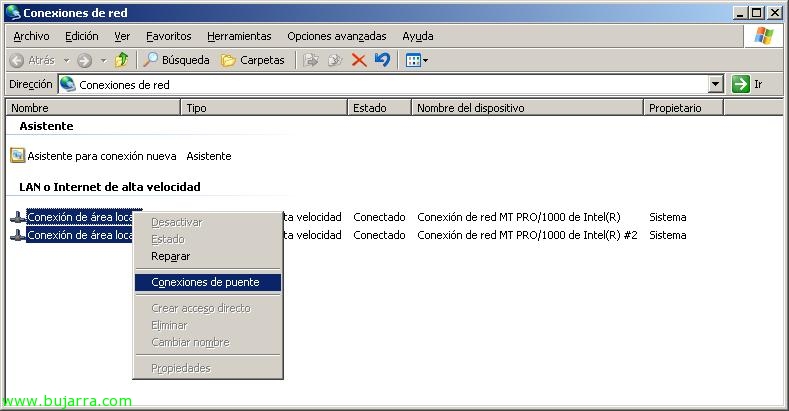789x411 pixels.
Task: Click the Copy To toolbar icon
Action: [335, 60]
